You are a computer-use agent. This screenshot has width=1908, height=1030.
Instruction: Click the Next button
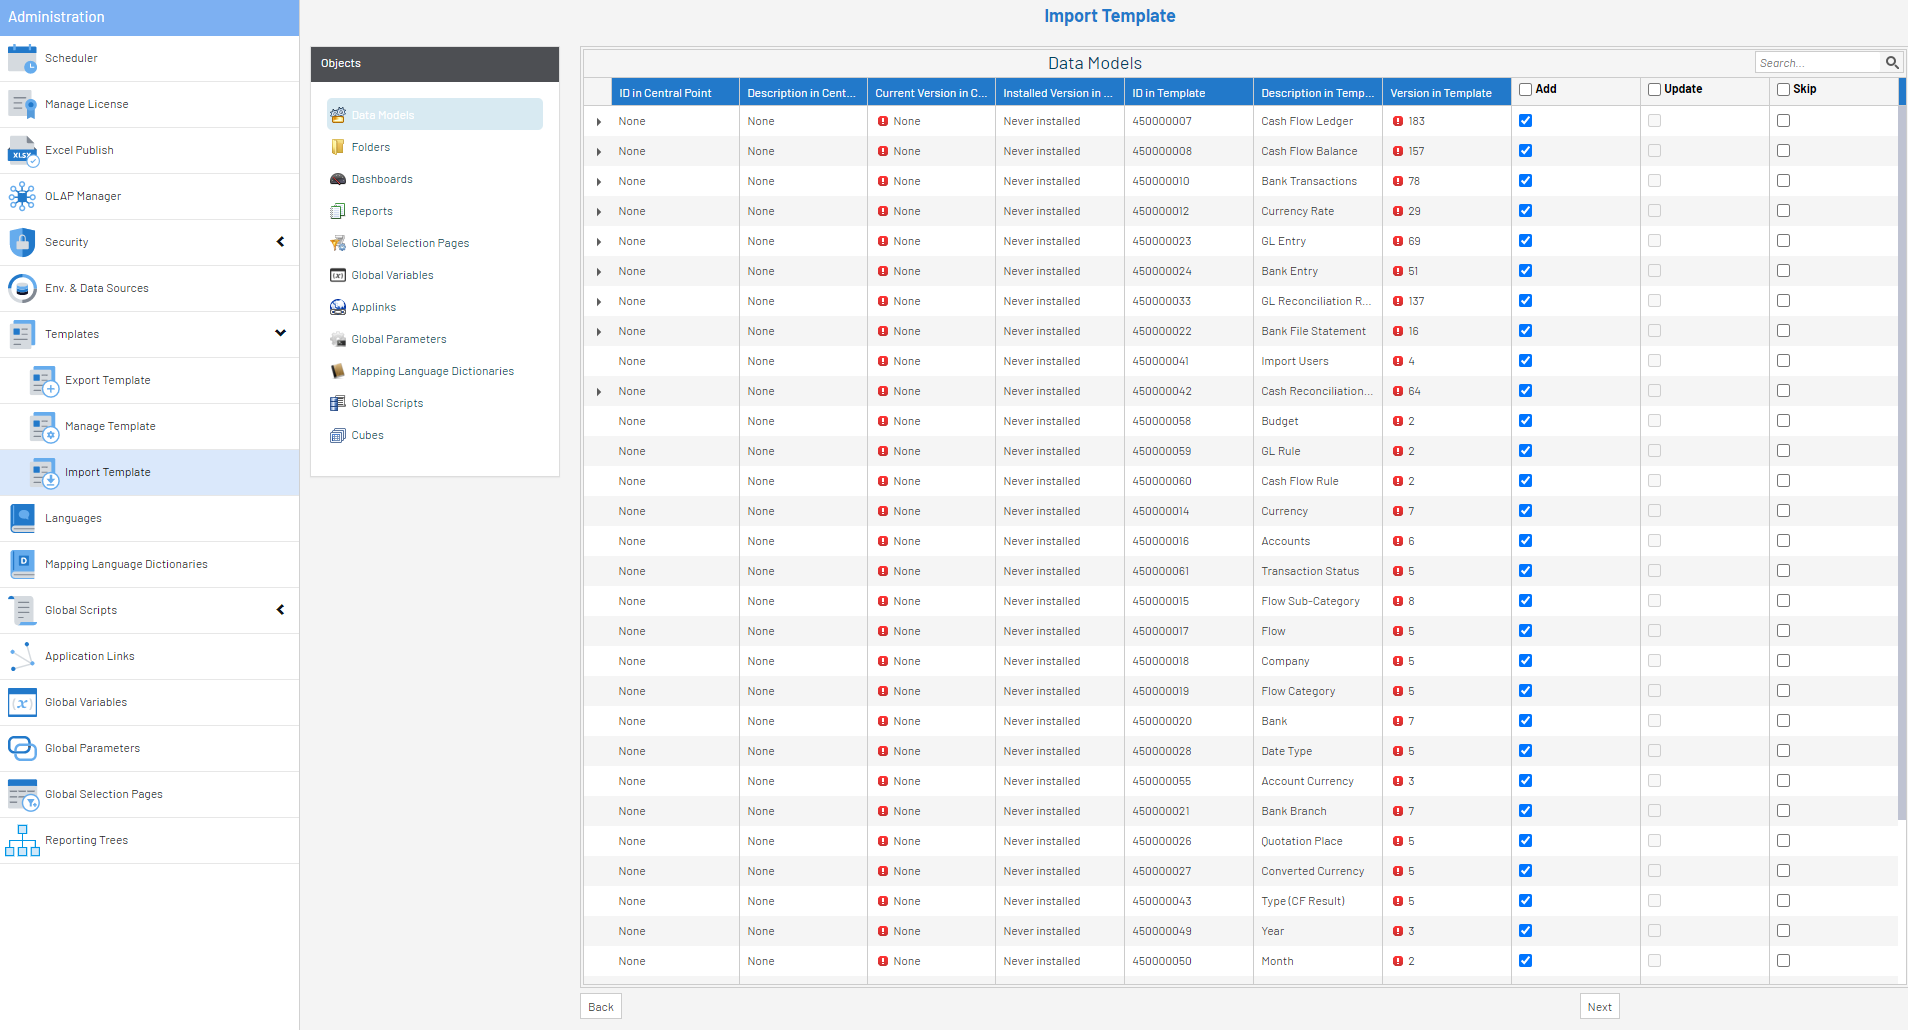tap(1599, 1007)
